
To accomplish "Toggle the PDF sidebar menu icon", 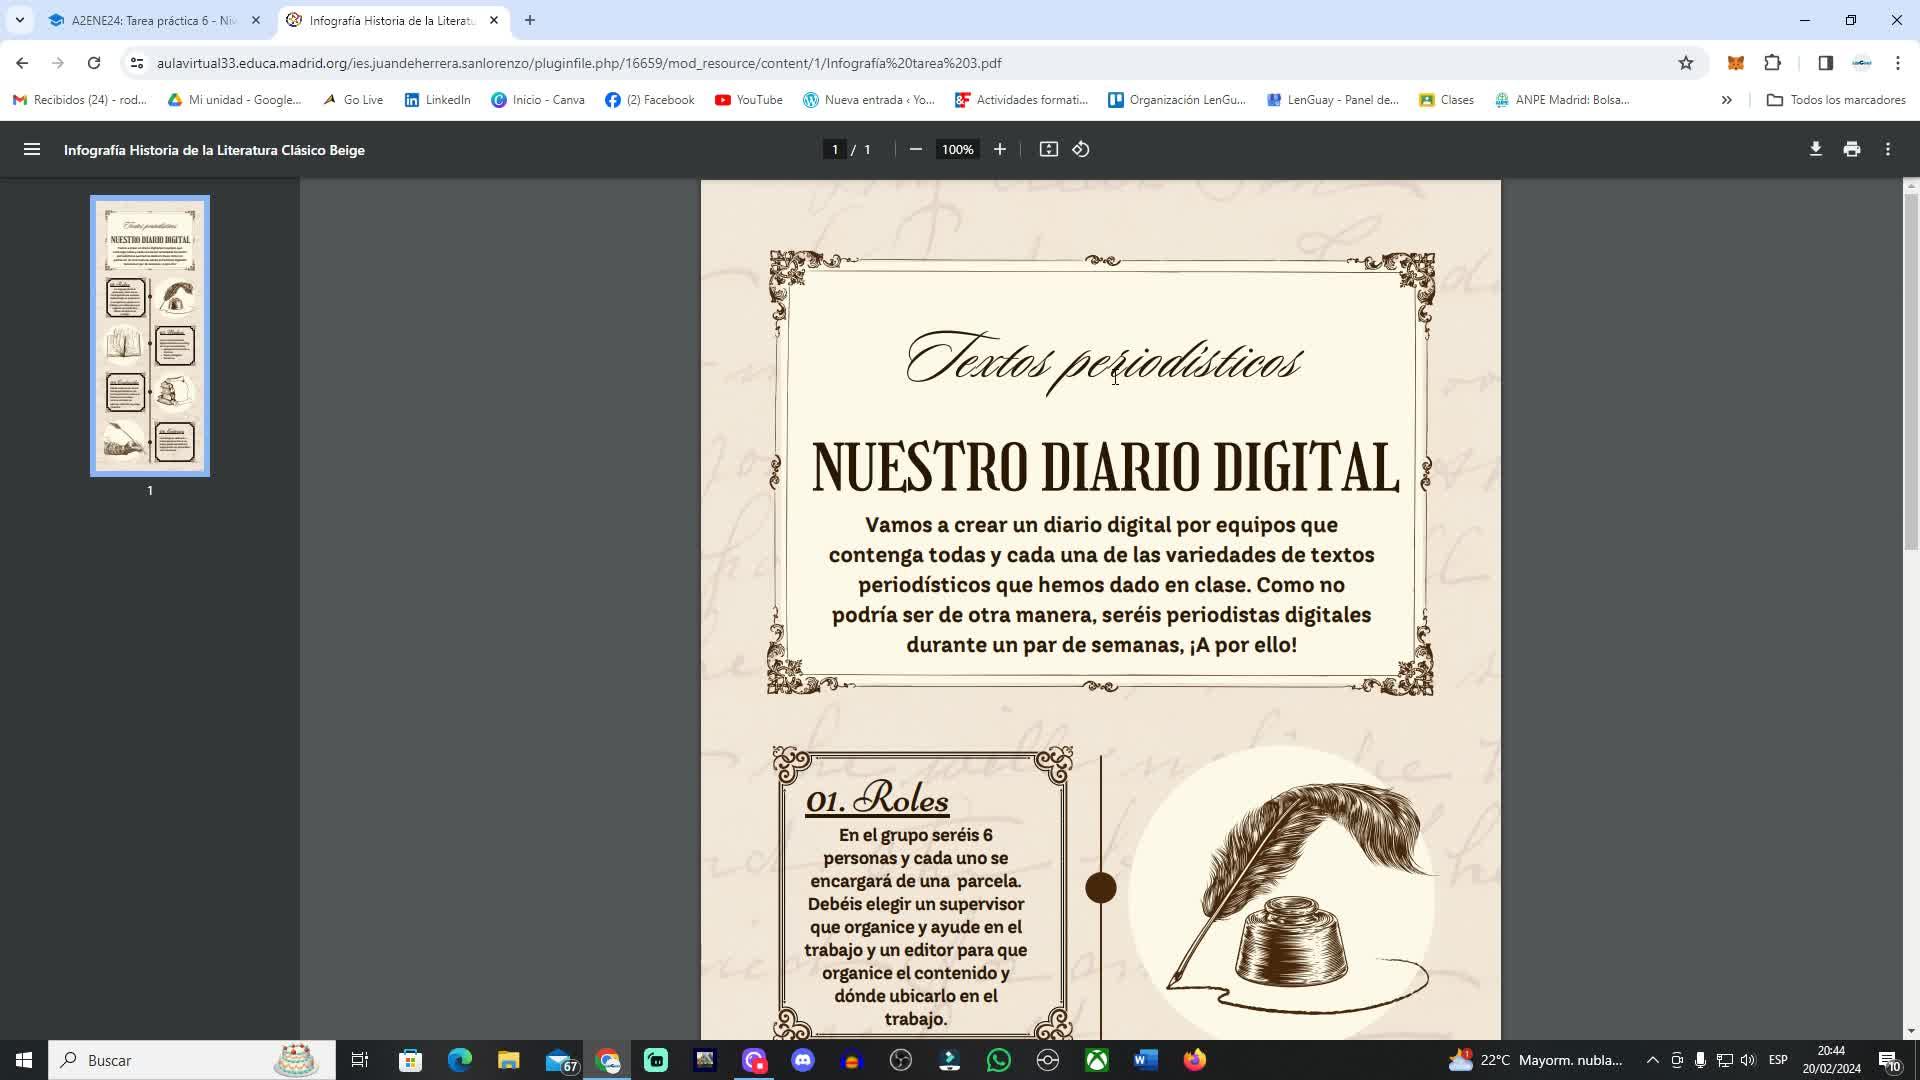I will coord(32,150).
